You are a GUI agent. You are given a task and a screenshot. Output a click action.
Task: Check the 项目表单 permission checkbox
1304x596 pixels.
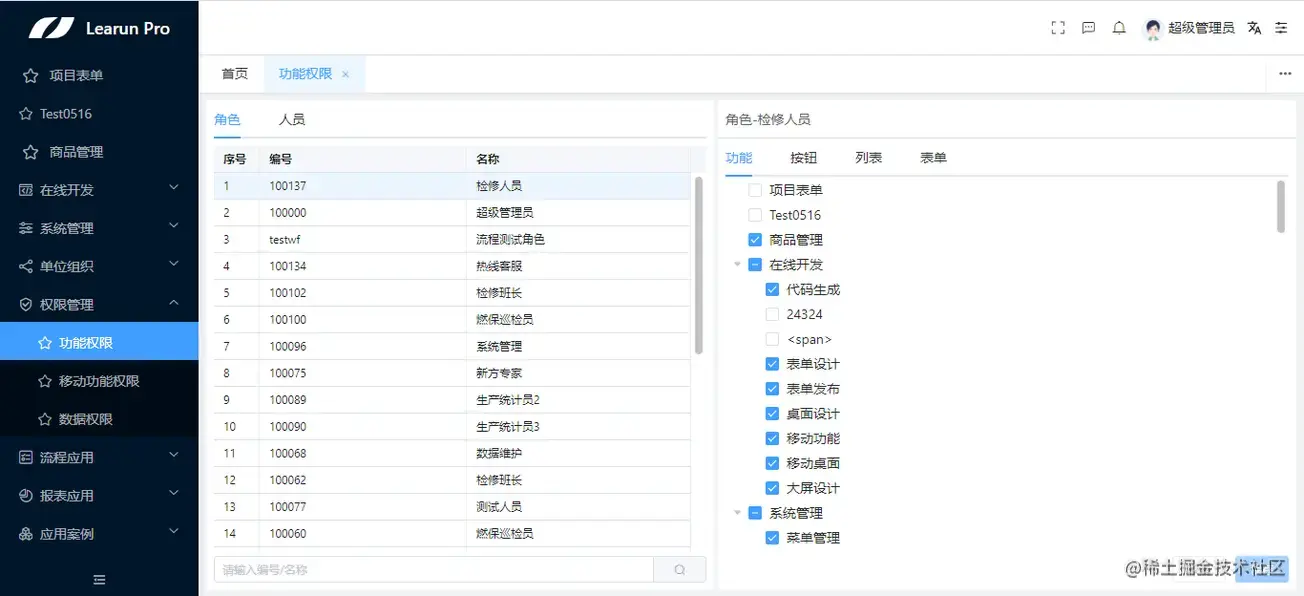754,189
